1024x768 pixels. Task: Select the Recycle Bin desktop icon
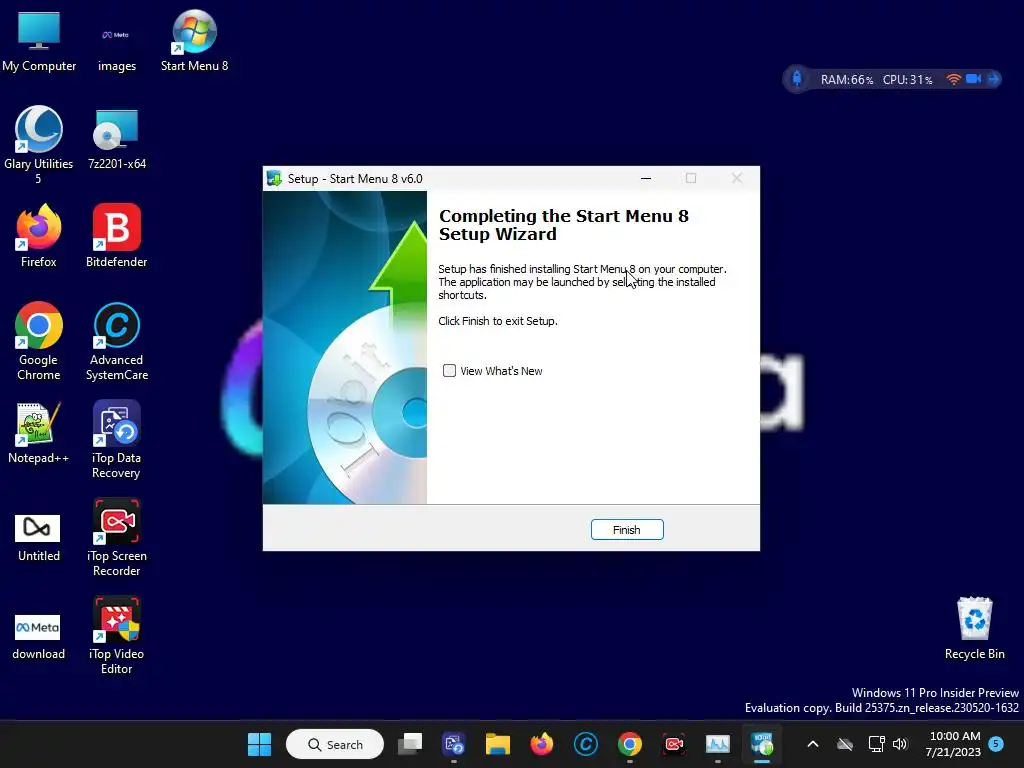point(974,628)
